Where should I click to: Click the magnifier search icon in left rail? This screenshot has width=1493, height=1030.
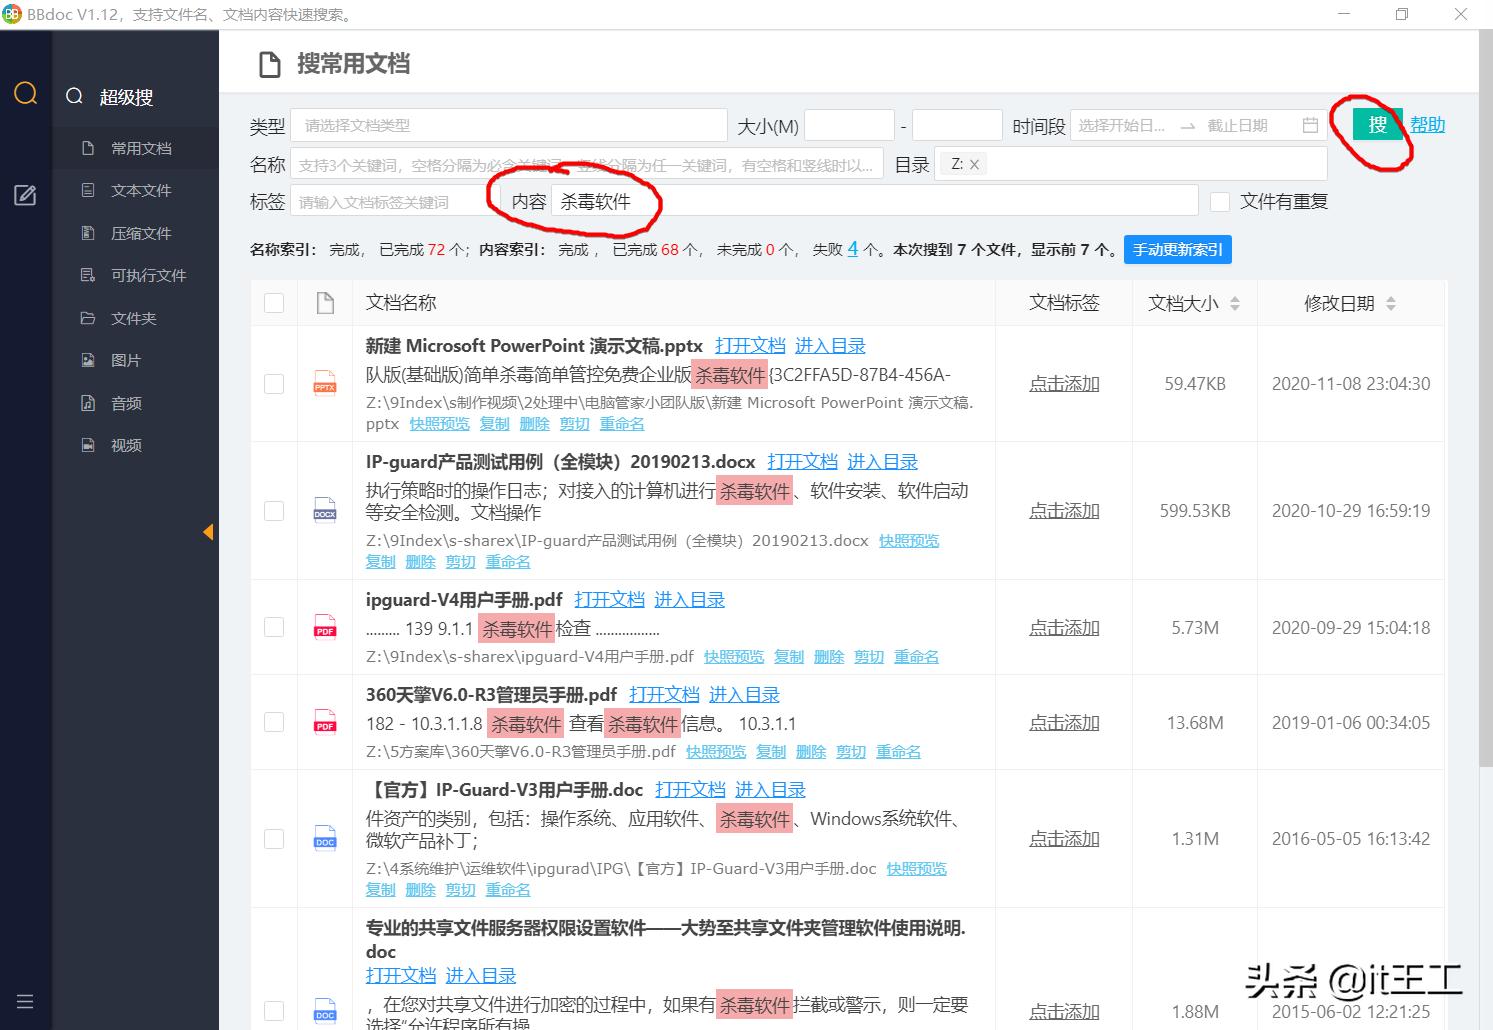coord(25,93)
